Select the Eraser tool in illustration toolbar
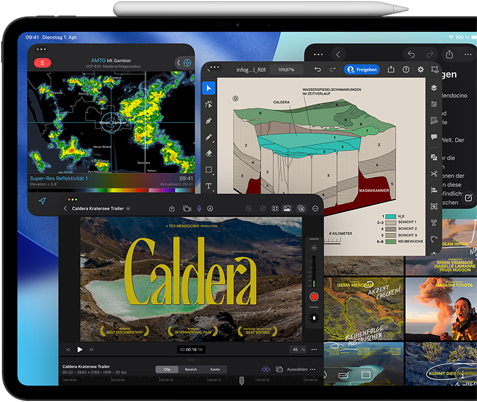This screenshot has width=477, height=402. pyautogui.click(x=209, y=153)
